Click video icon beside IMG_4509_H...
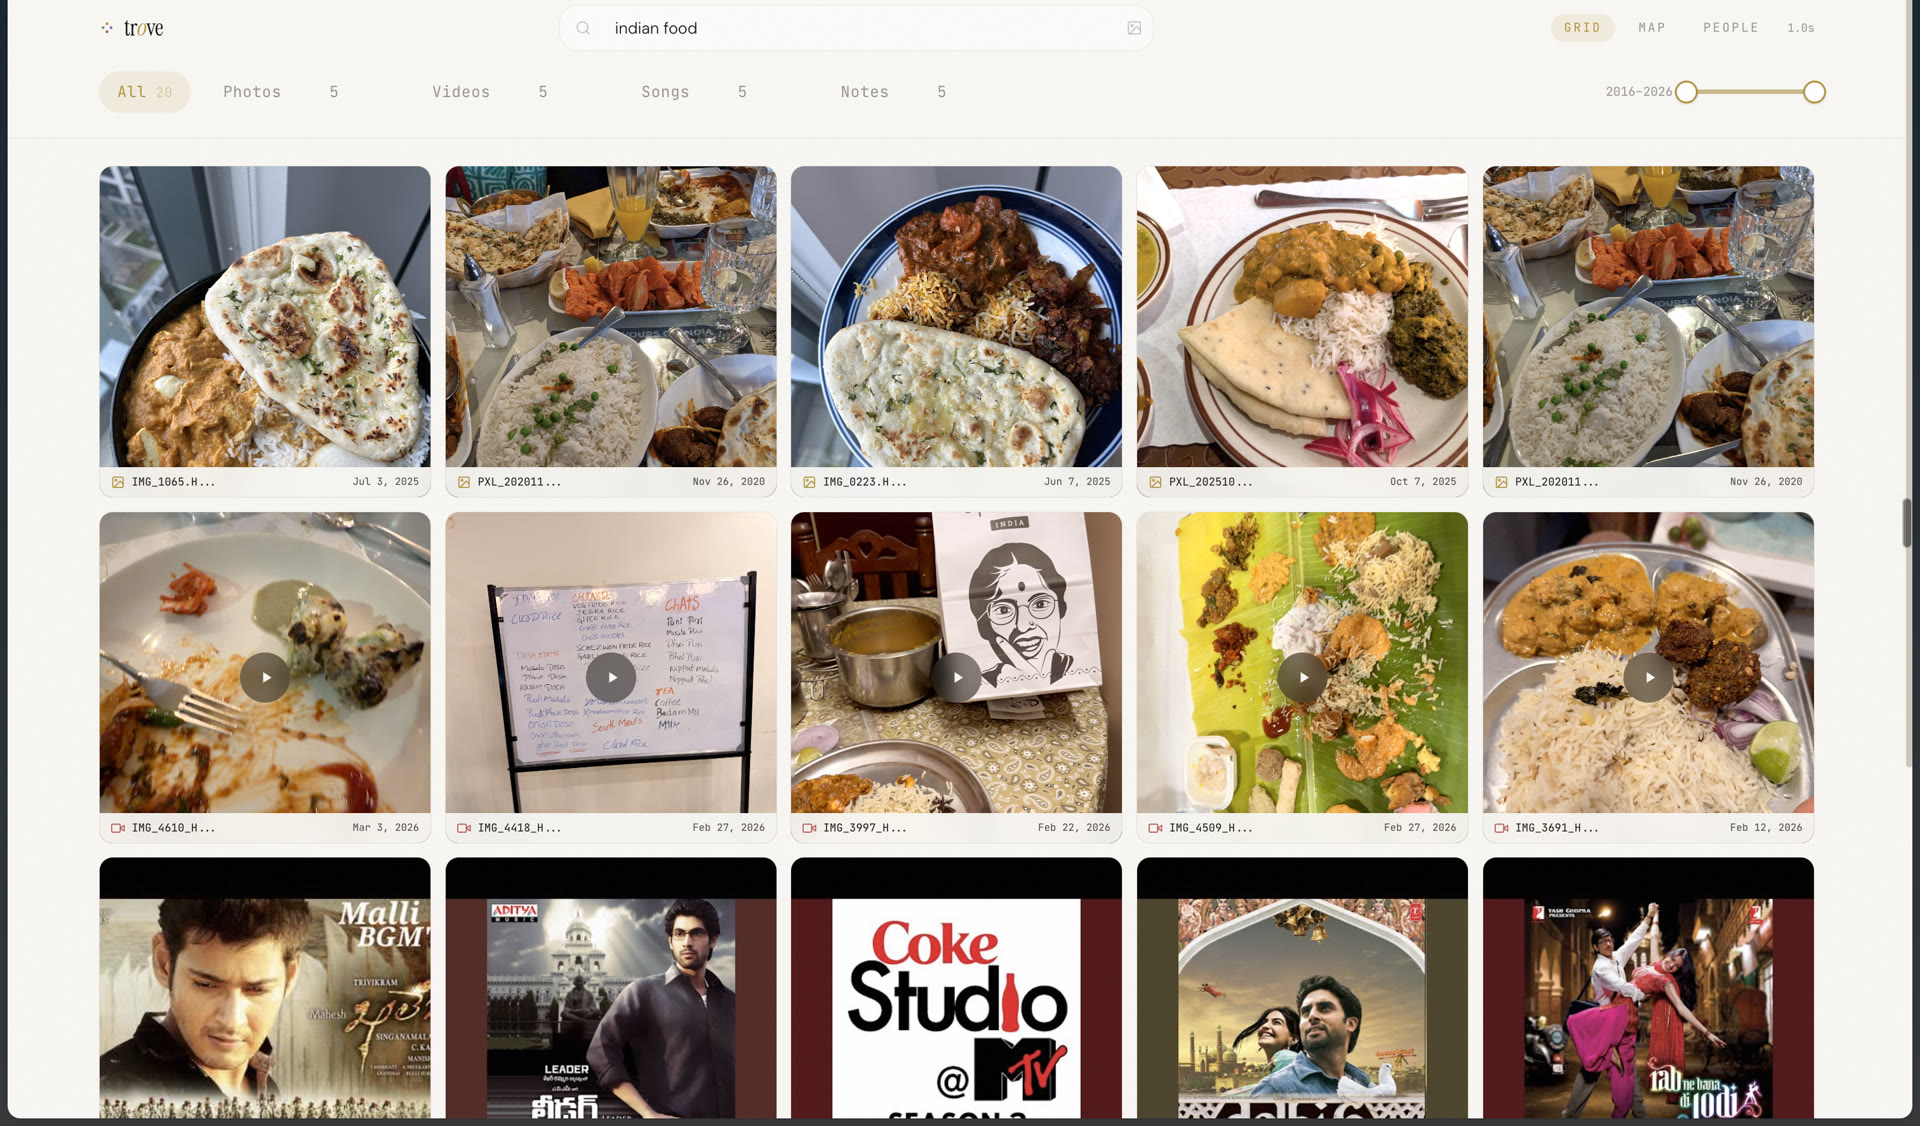Viewport: 1920px width, 1126px height. point(1155,828)
